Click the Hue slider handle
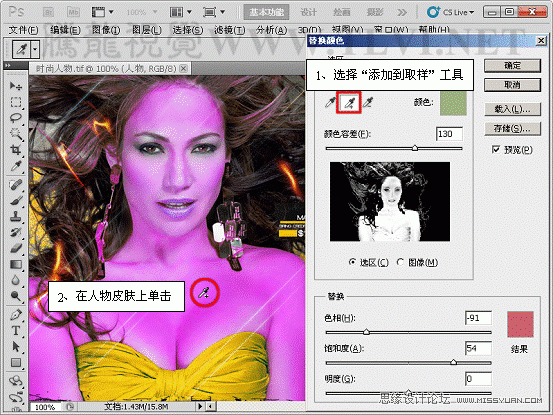This screenshot has width=553, height=415. point(366,332)
